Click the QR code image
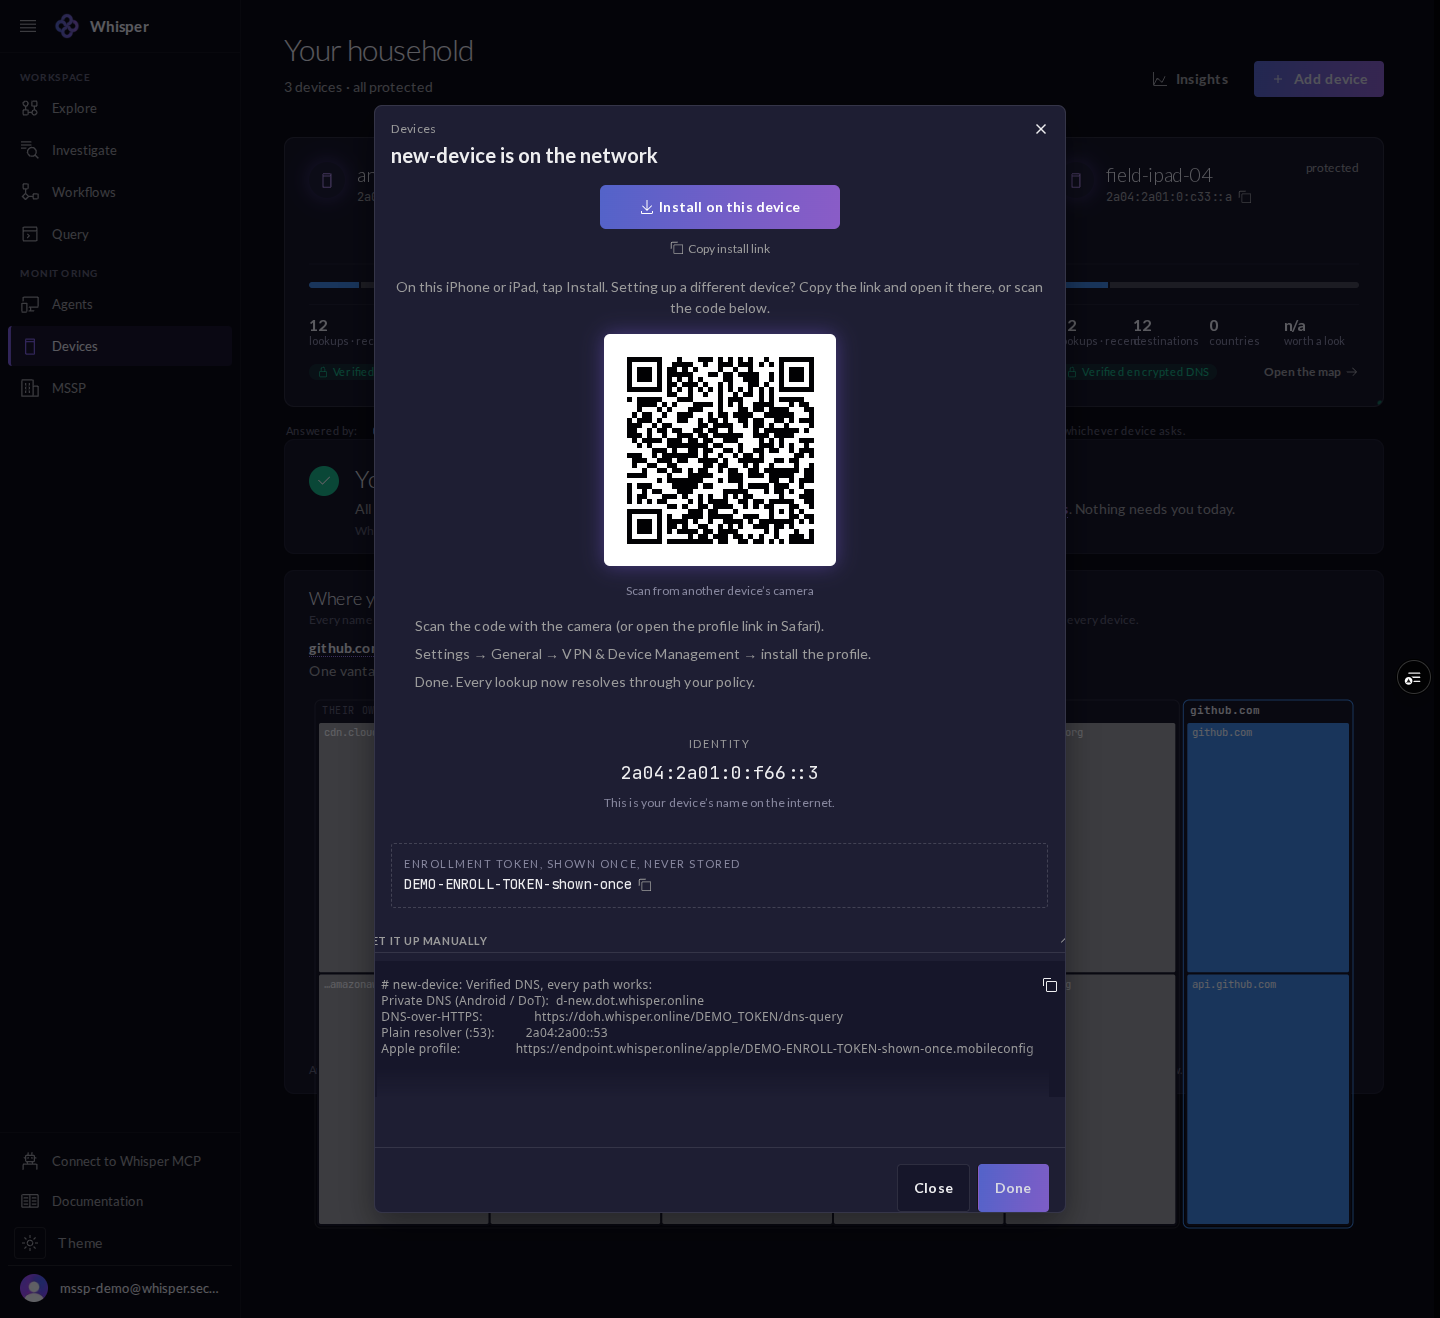The height and width of the screenshot is (1318, 1440). click(720, 450)
